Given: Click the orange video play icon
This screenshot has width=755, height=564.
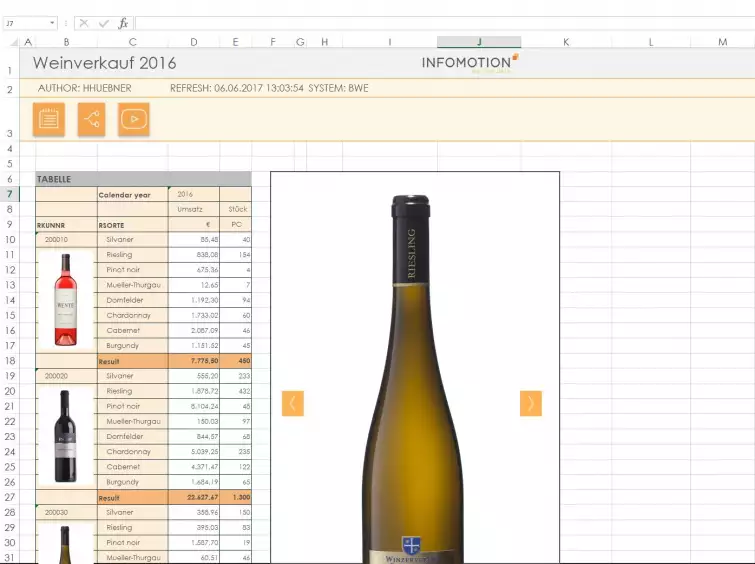Looking at the screenshot, I should [x=133, y=119].
